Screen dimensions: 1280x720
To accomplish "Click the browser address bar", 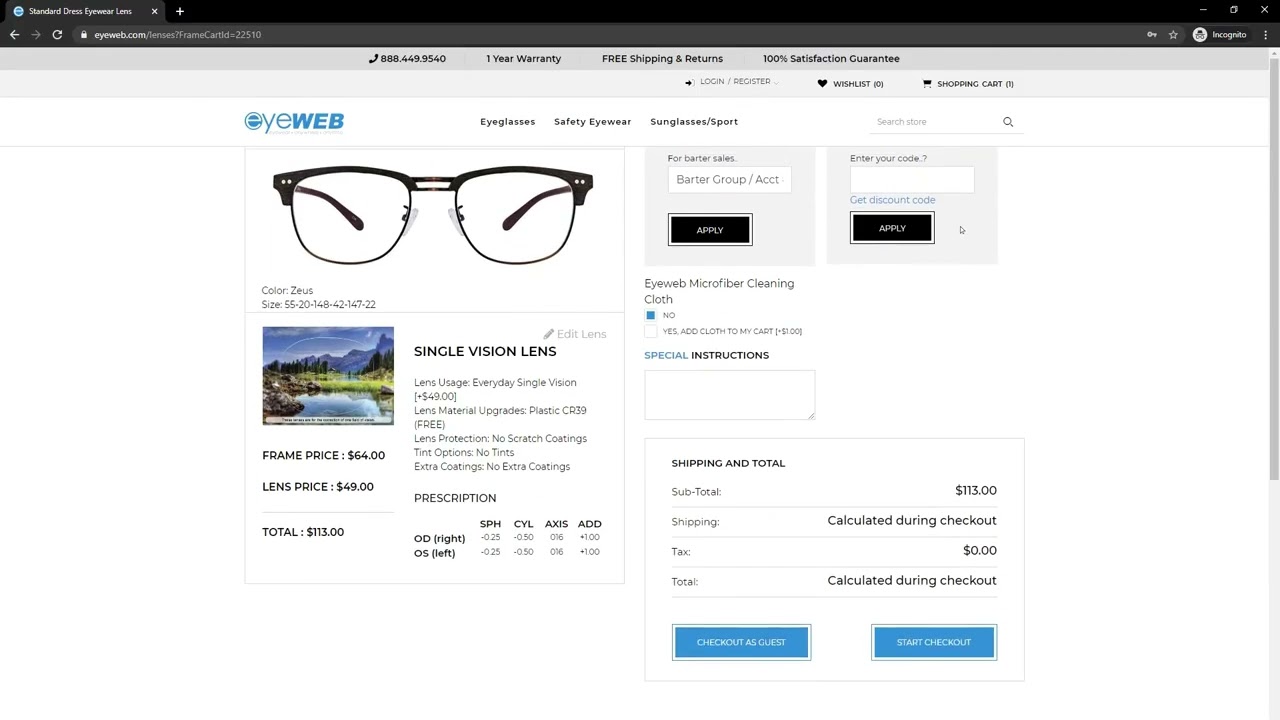I will click(610, 34).
